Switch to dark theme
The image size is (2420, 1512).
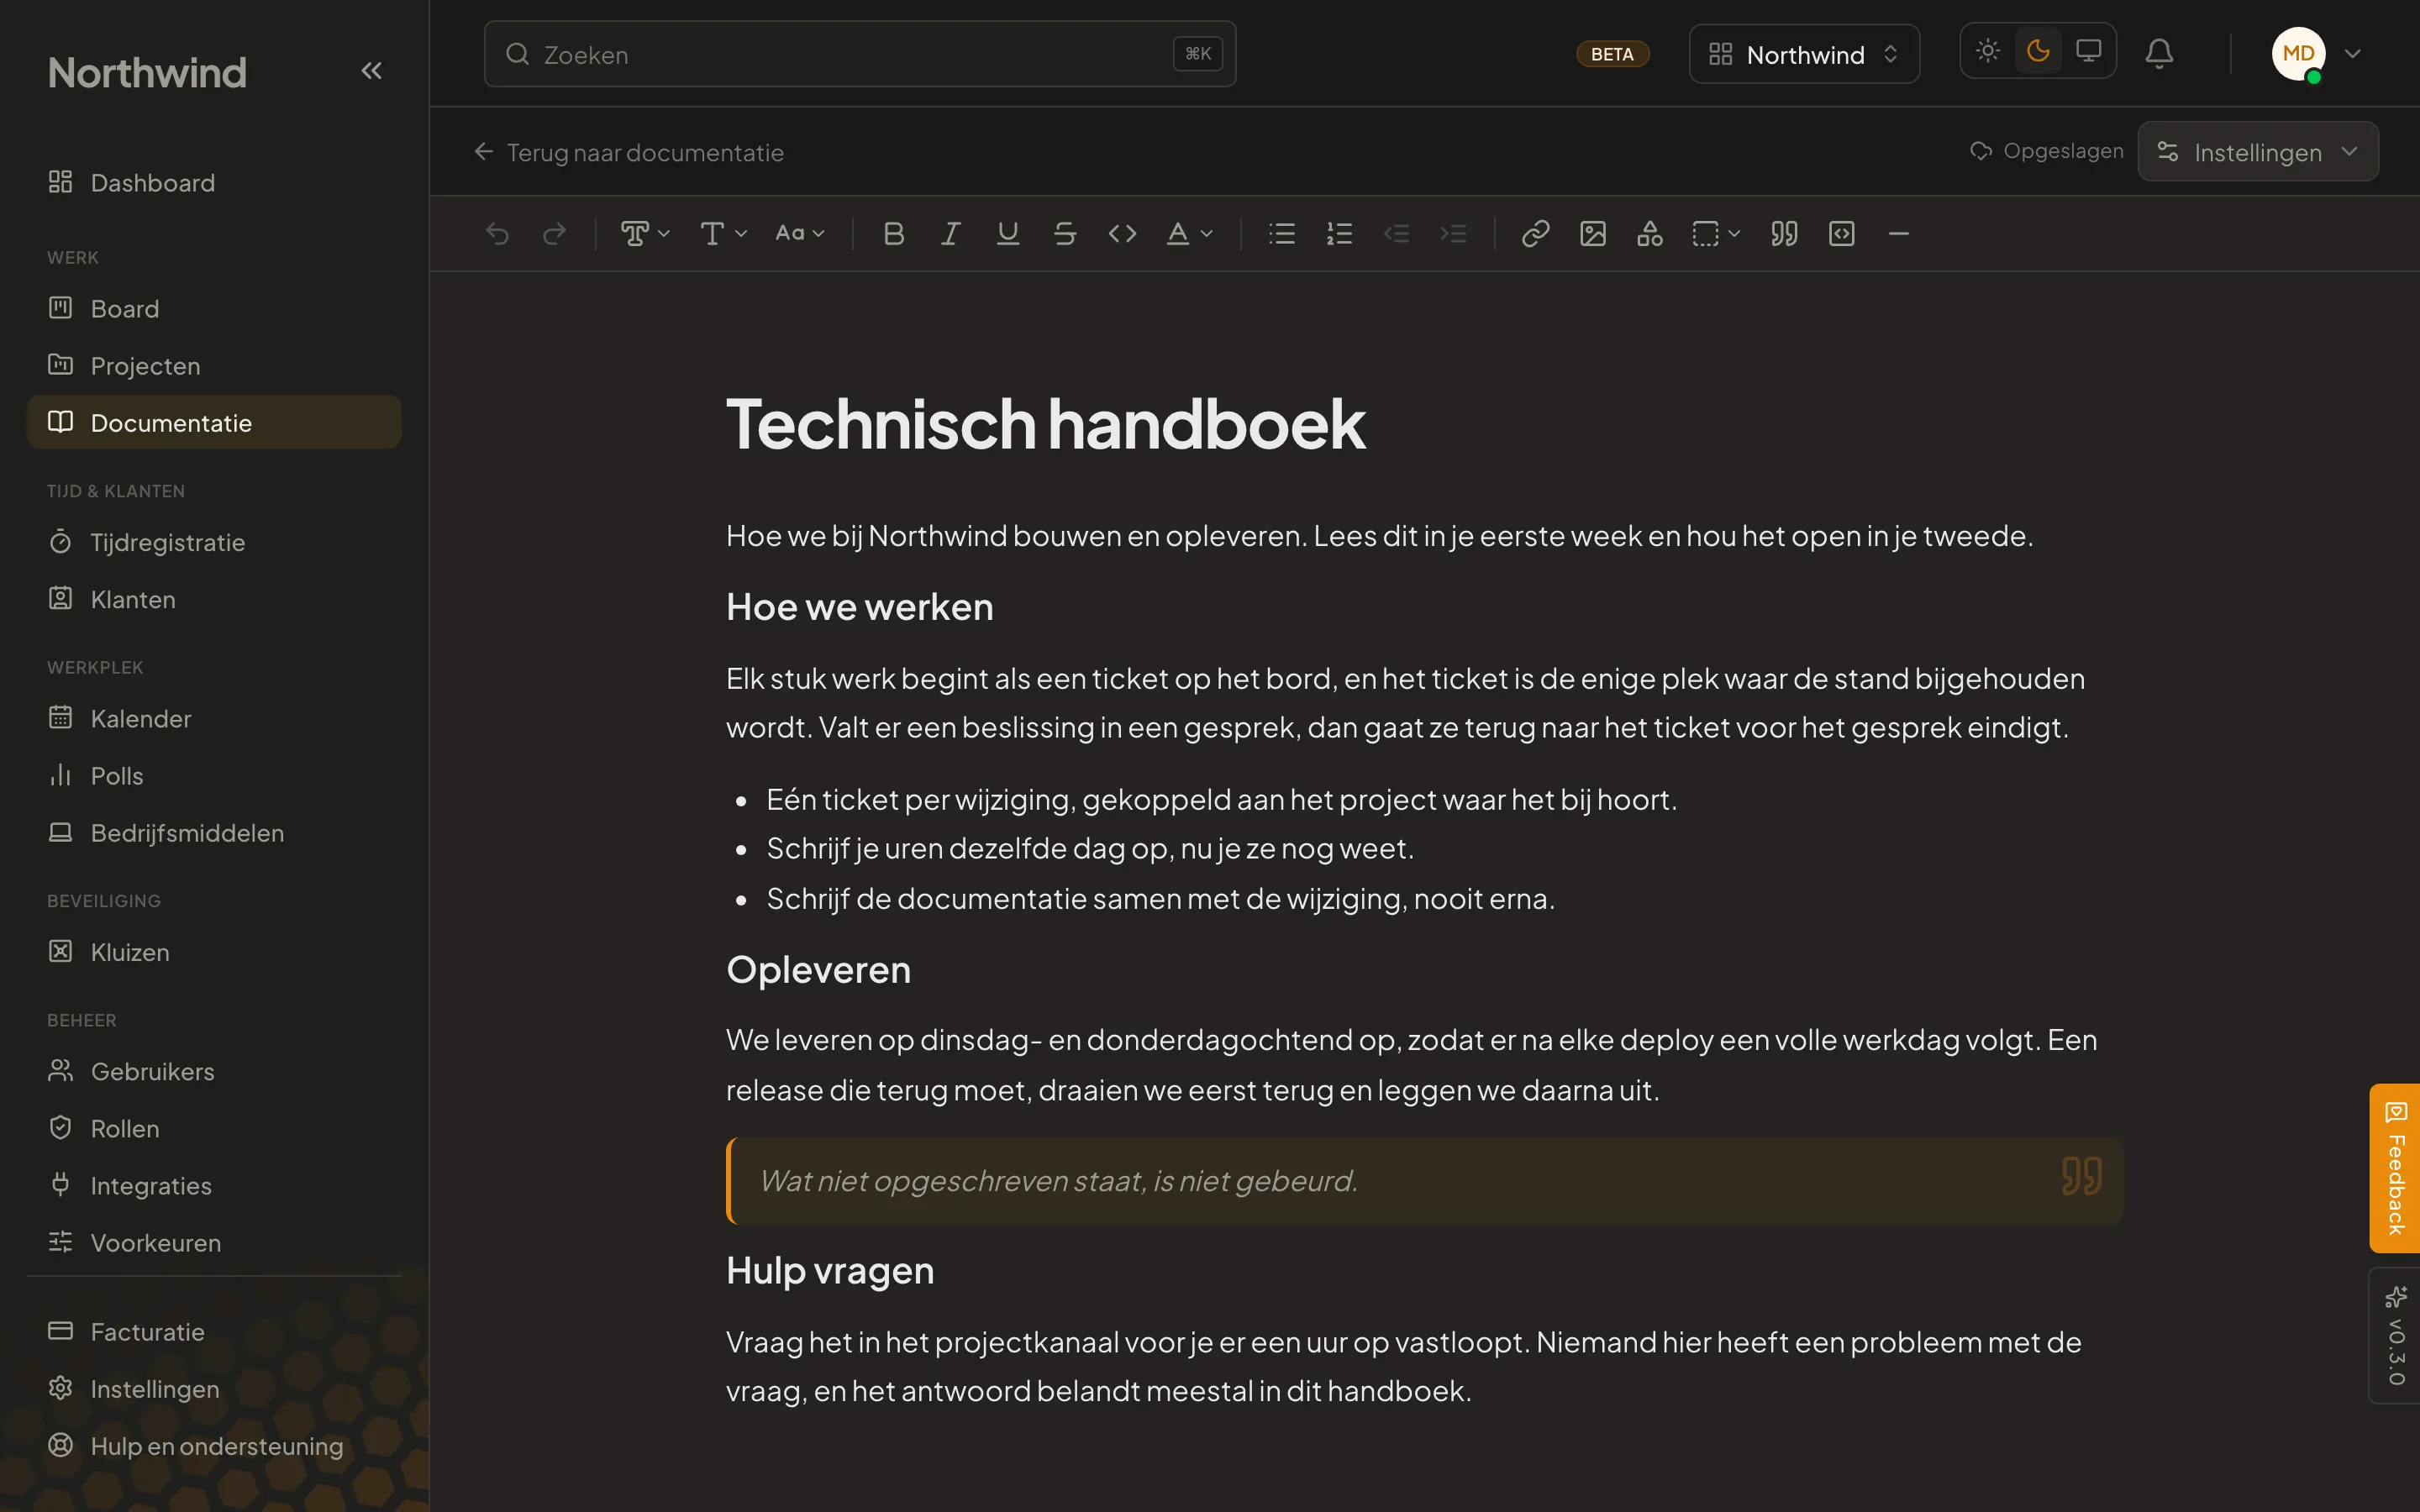pos(2038,51)
